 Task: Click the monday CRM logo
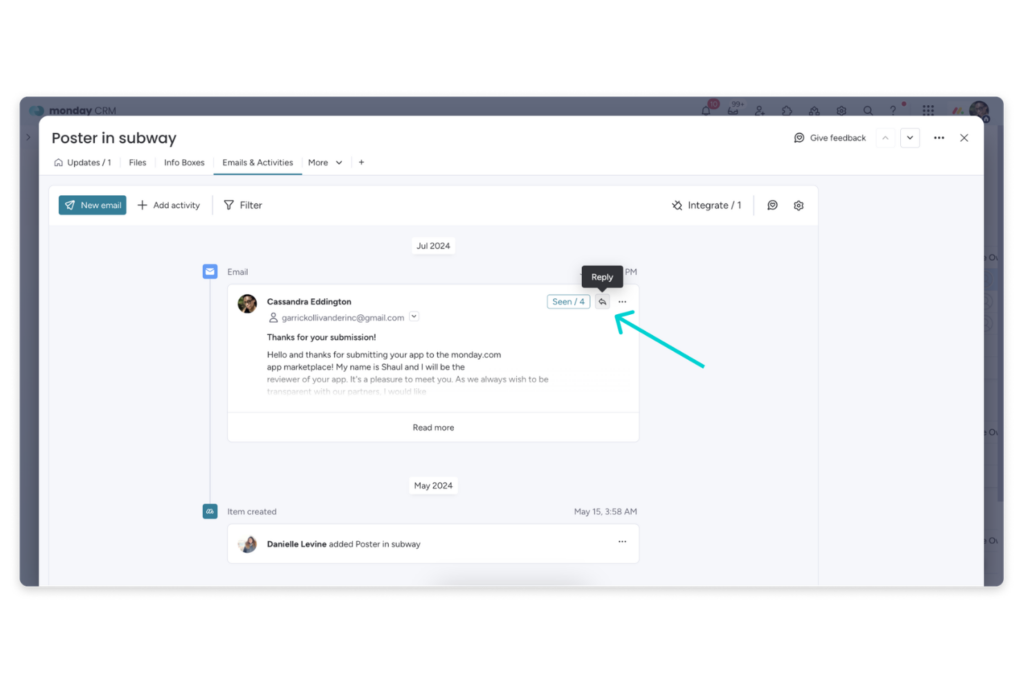73,110
